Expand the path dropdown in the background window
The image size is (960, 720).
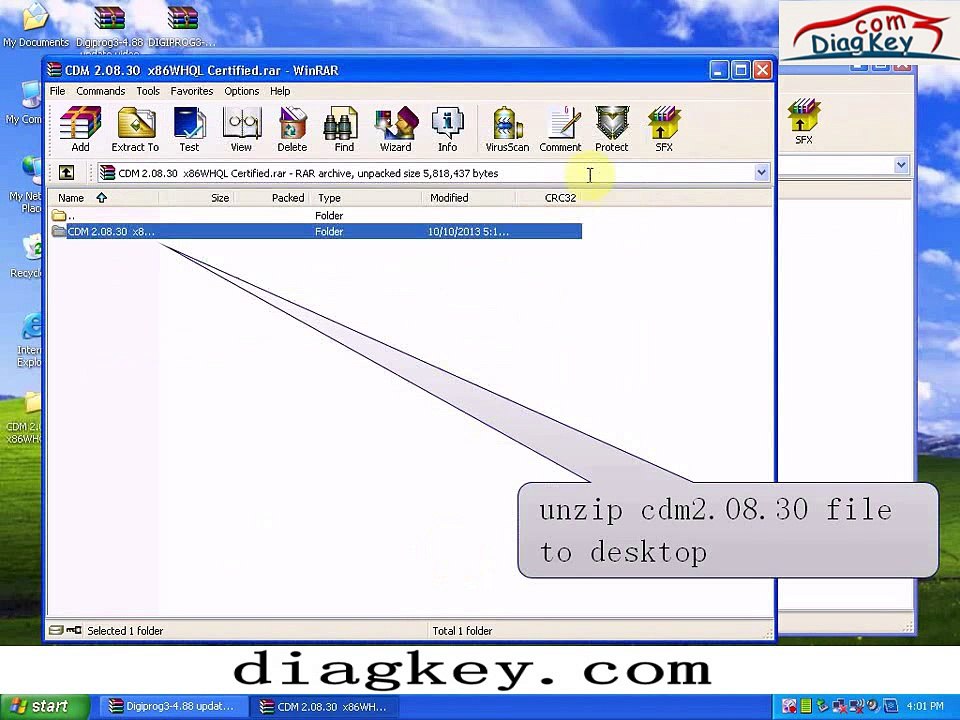[901, 164]
